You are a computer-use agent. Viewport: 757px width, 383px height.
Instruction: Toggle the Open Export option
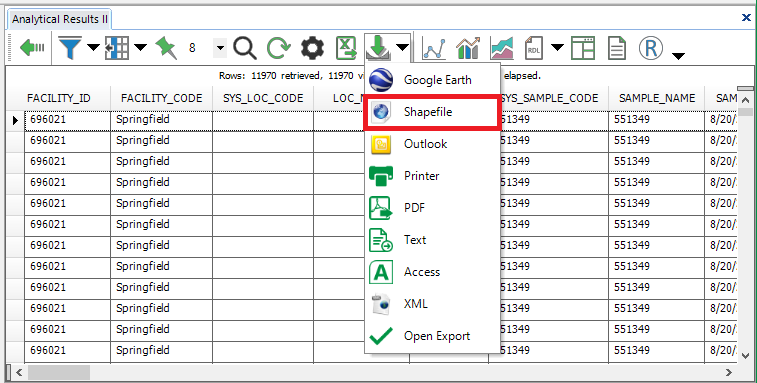click(x=432, y=336)
